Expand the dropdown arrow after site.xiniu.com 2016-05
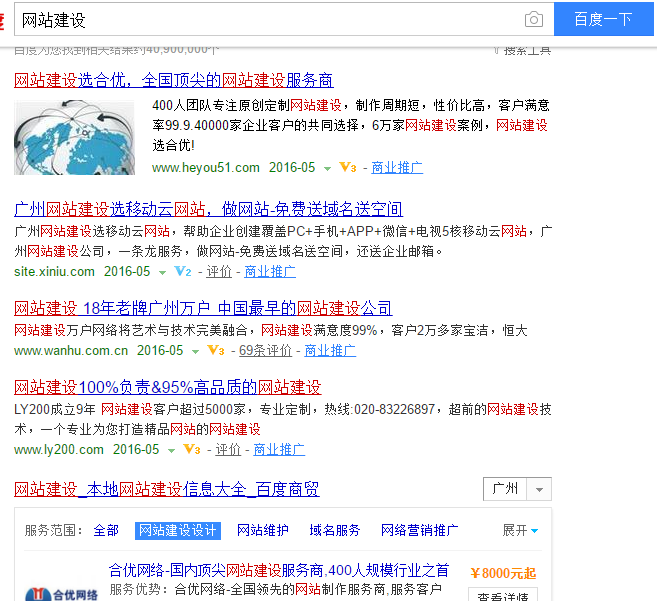This screenshot has height=601, width=657. coord(163,272)
